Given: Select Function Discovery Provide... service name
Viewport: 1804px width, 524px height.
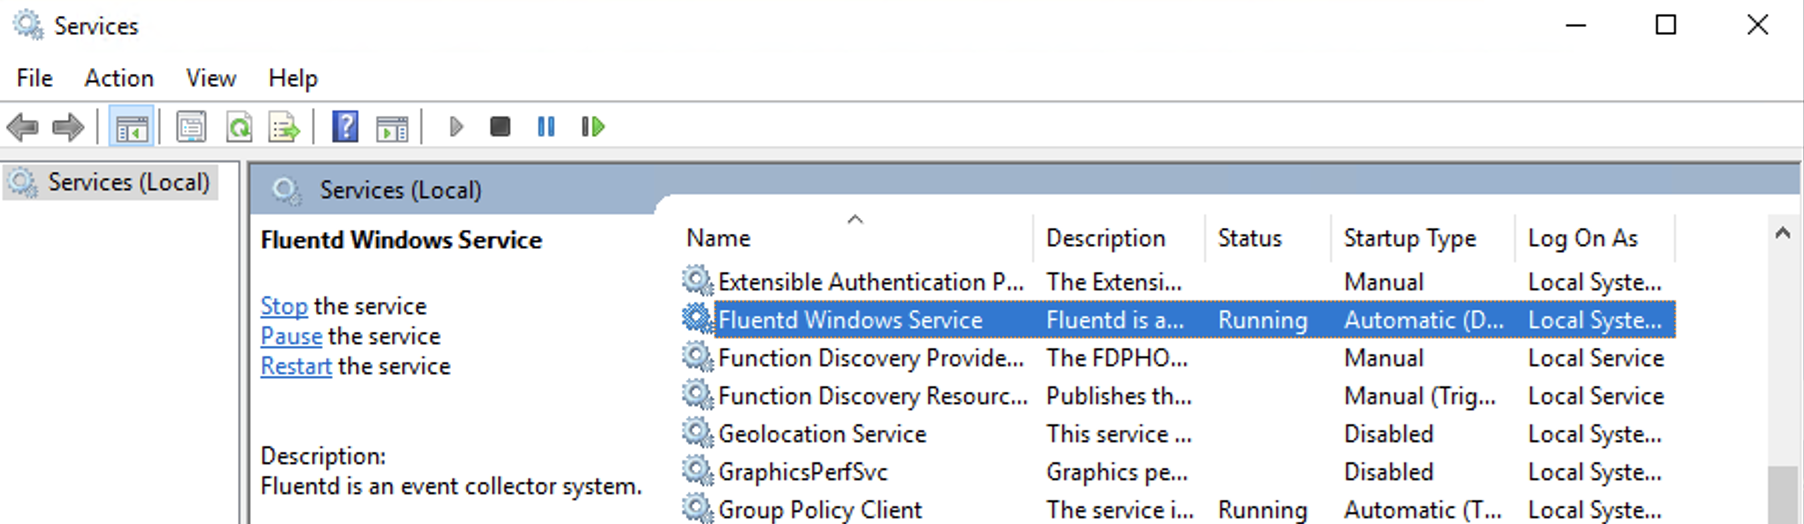Looking at the screenshot, I should coord(871,358).
